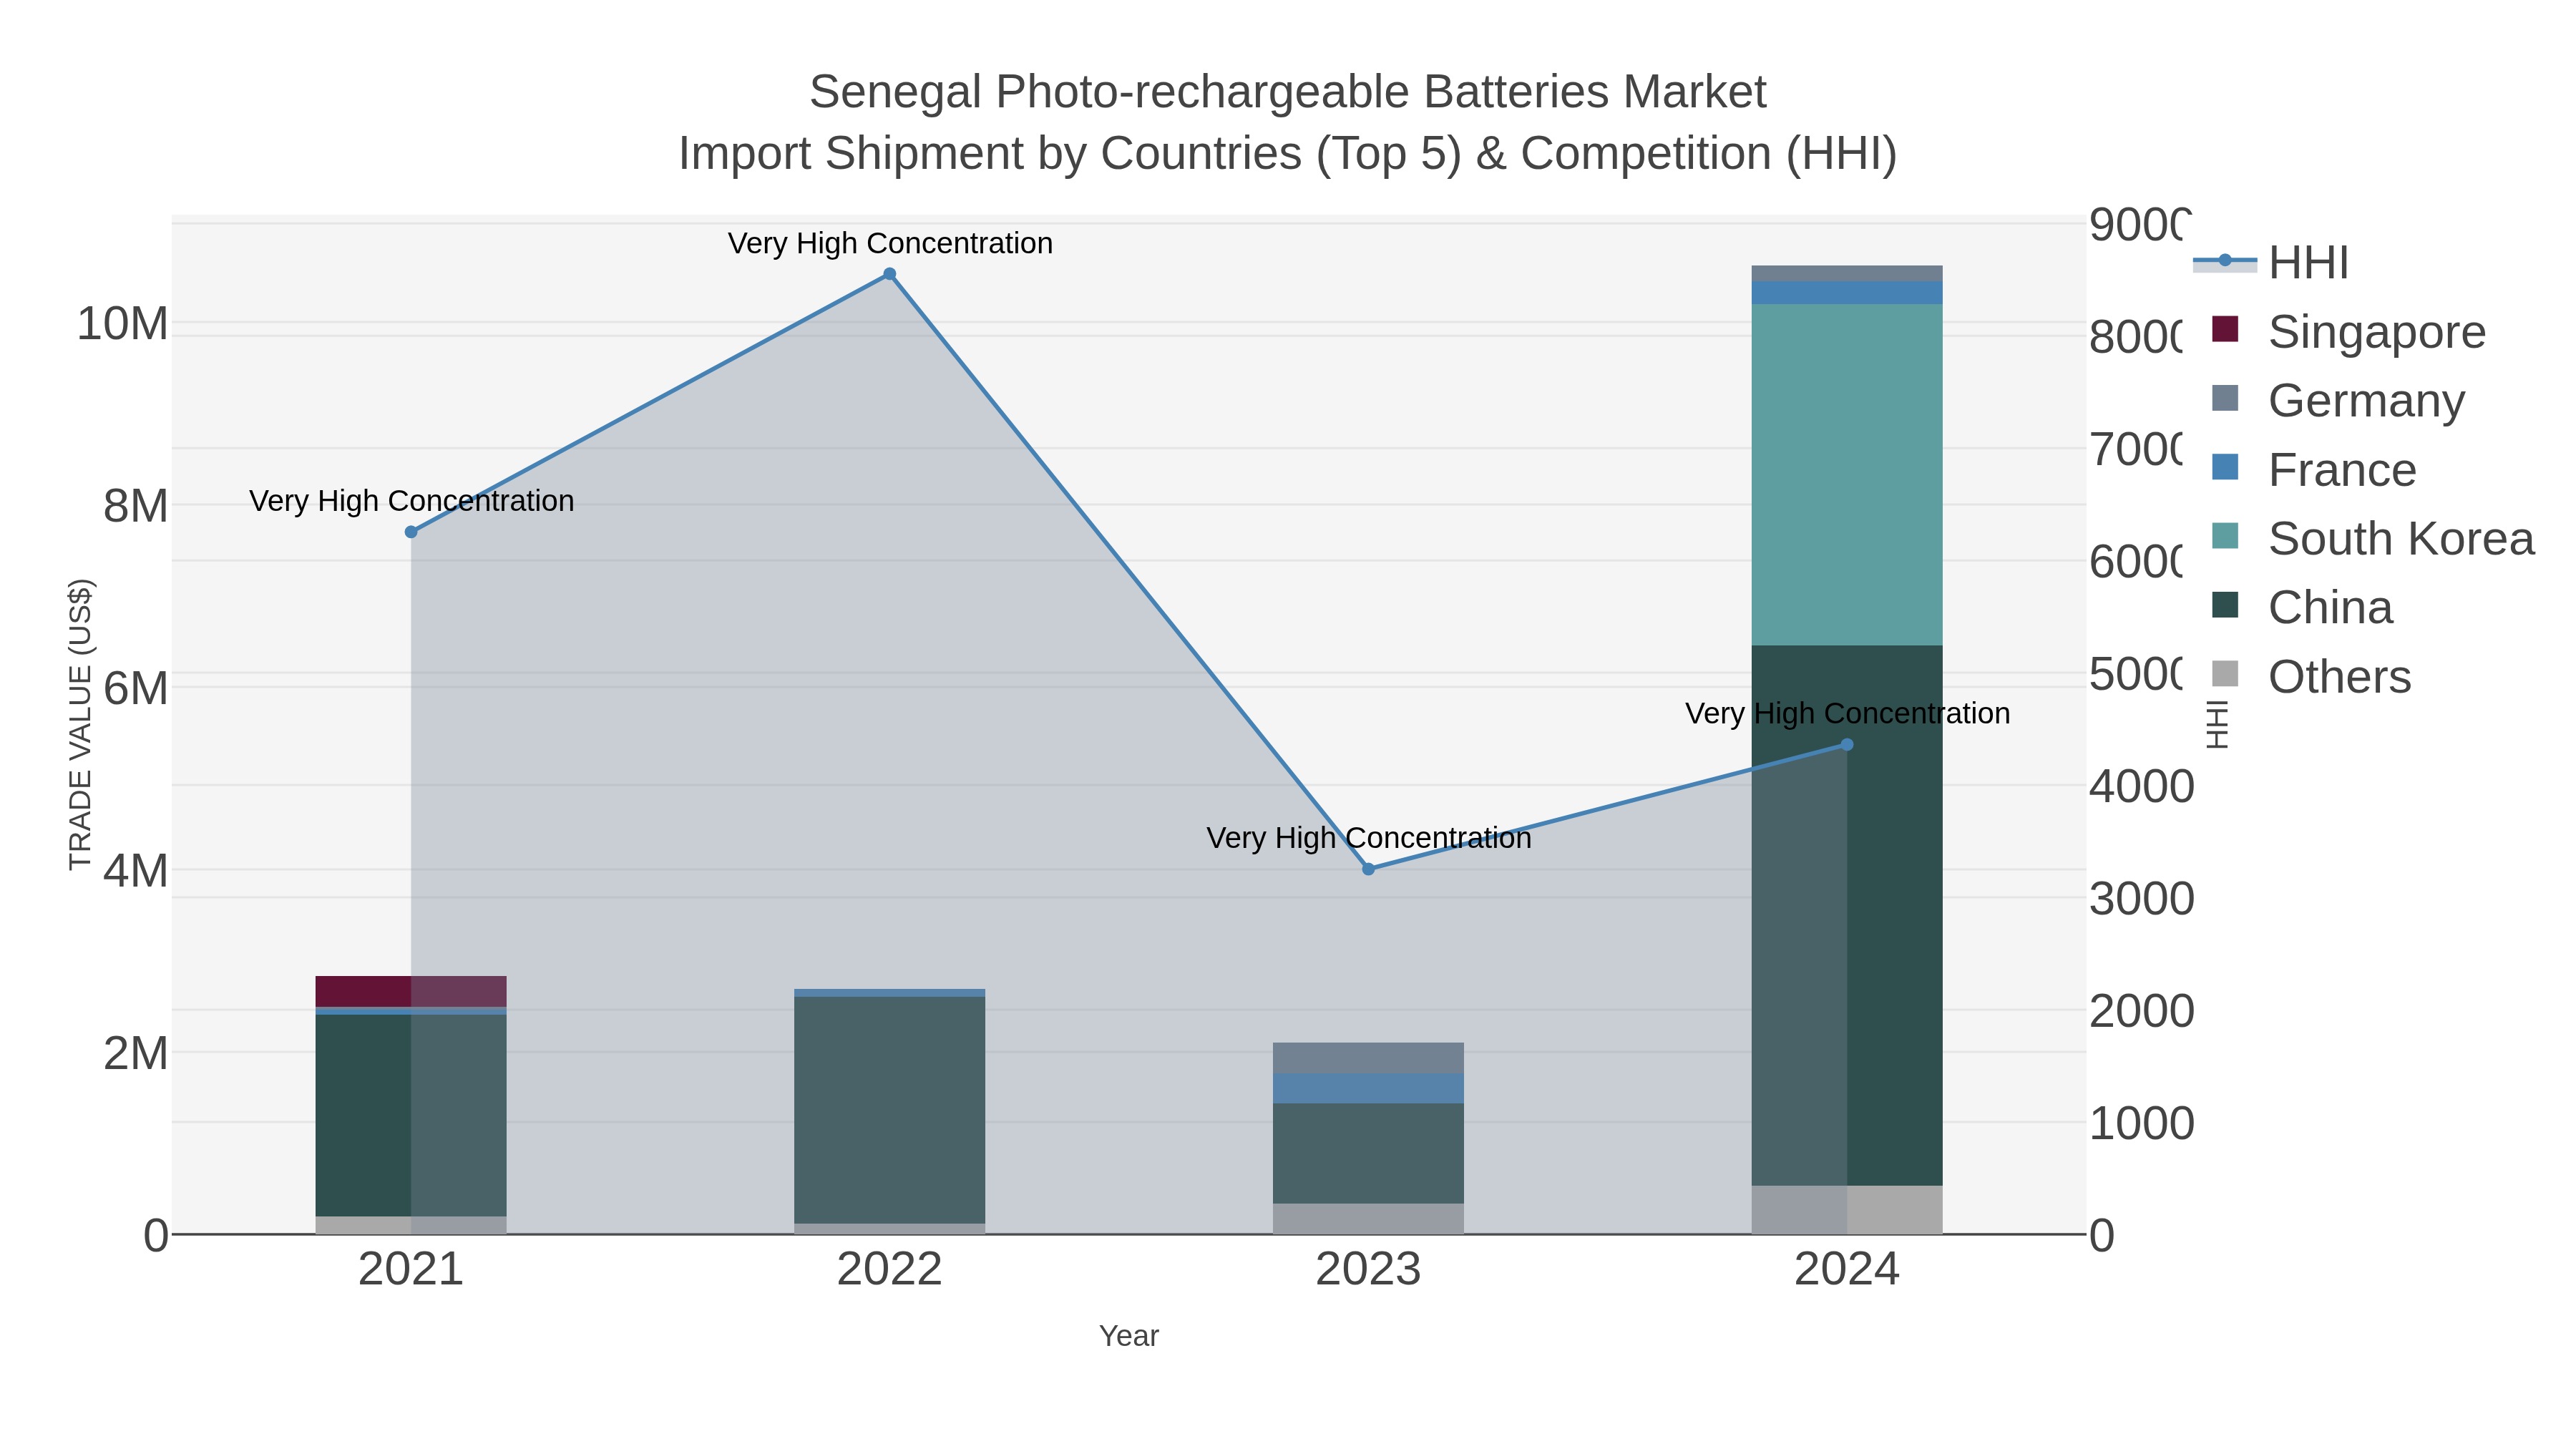Toggle China series in legend

pyautogui.click(x=2302, y=607)
